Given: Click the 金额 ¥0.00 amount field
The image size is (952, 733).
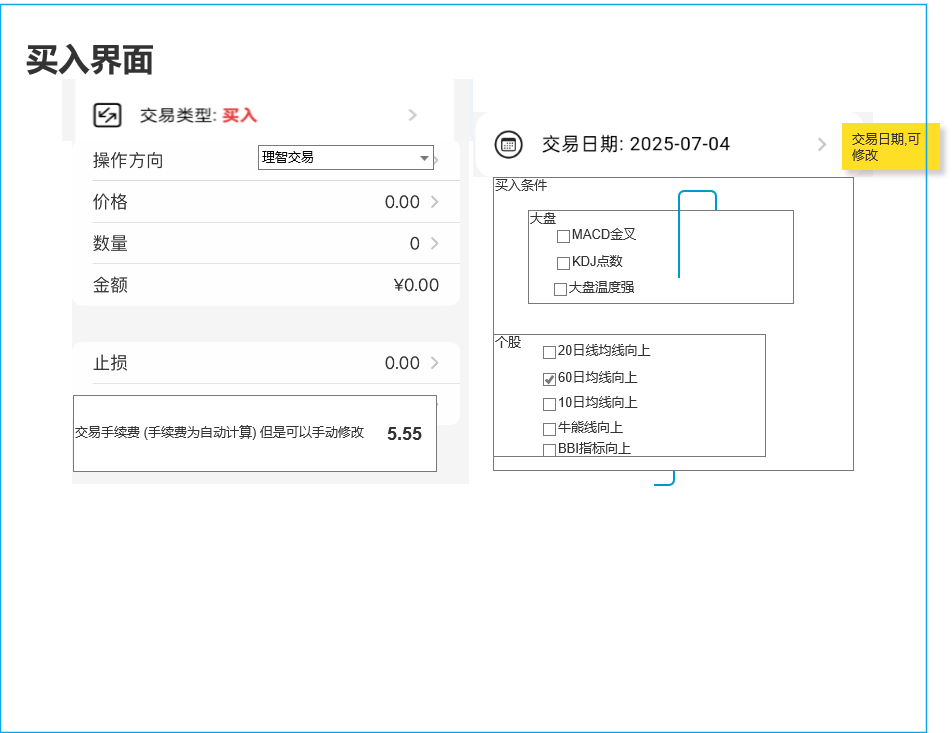Looking at the screenshot, I should pyautogui.click(x=415, y=285).
